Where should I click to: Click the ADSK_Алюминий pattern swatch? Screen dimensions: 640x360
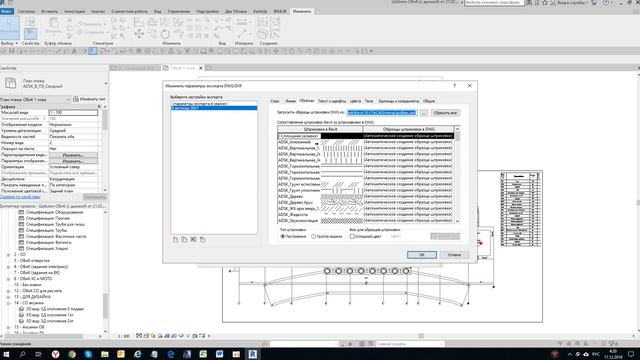coord(342,142)
